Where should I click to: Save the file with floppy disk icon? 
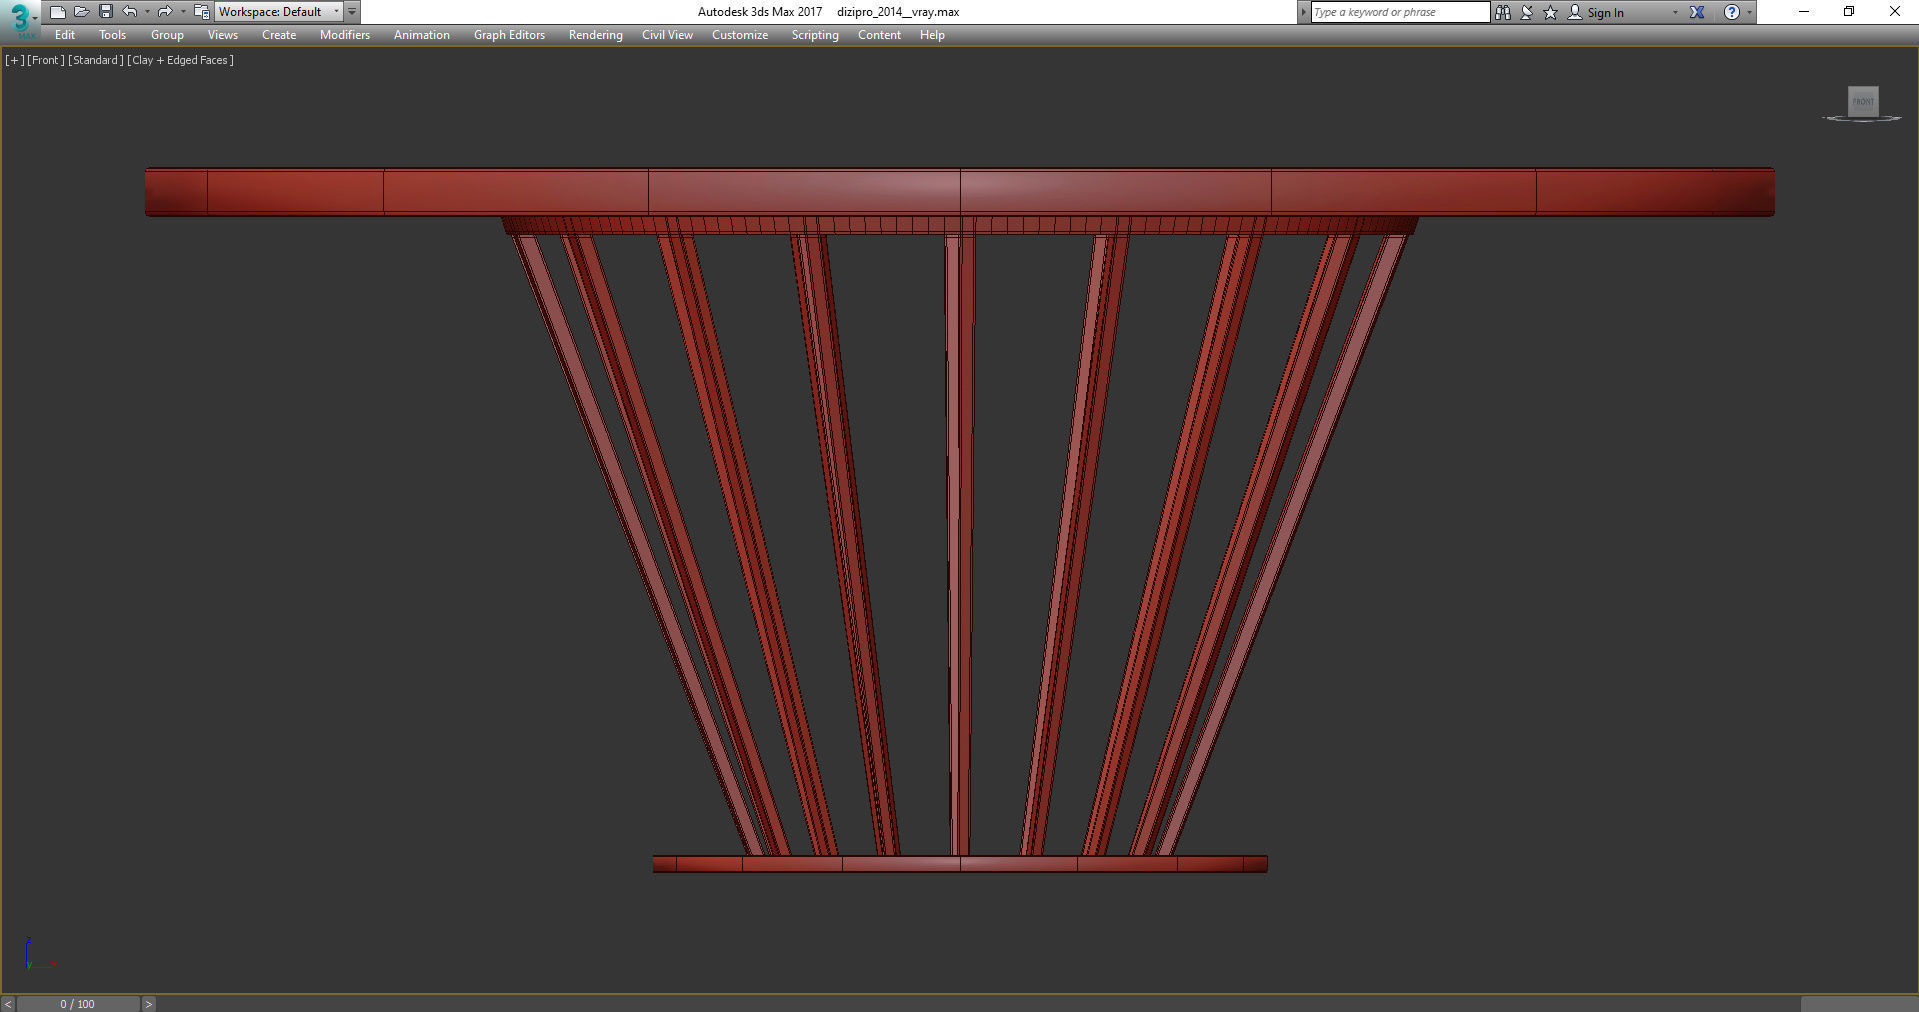click(106, 12)
